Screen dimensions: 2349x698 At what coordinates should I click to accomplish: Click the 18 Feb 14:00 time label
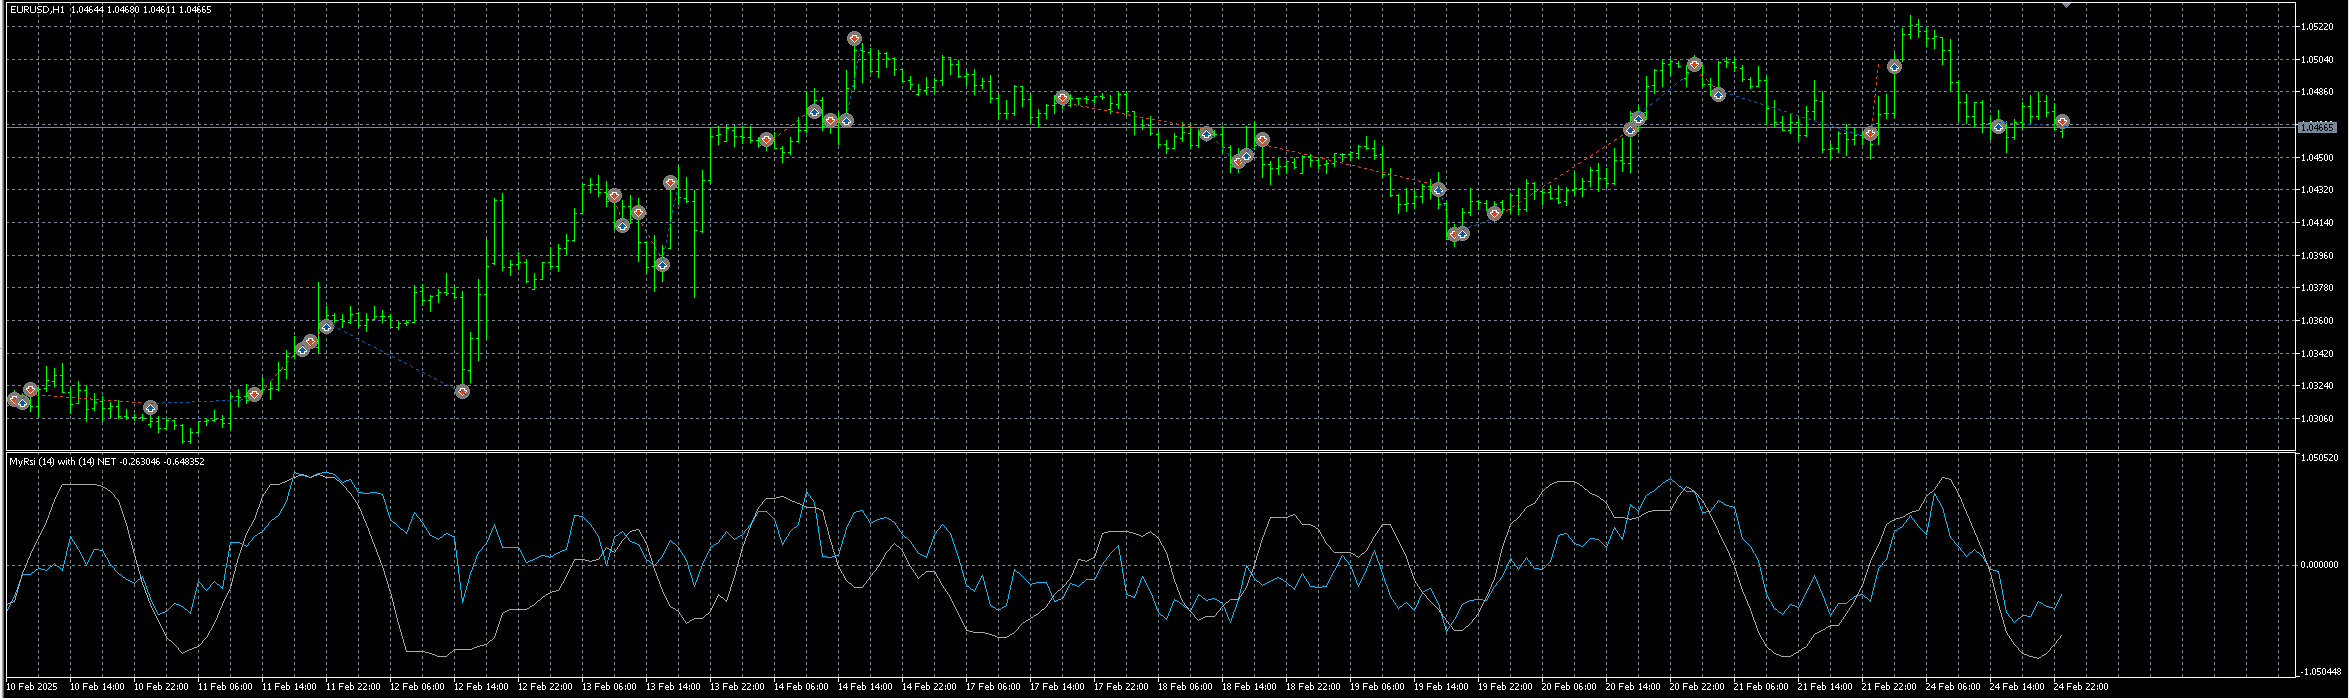pos(1249,687)
